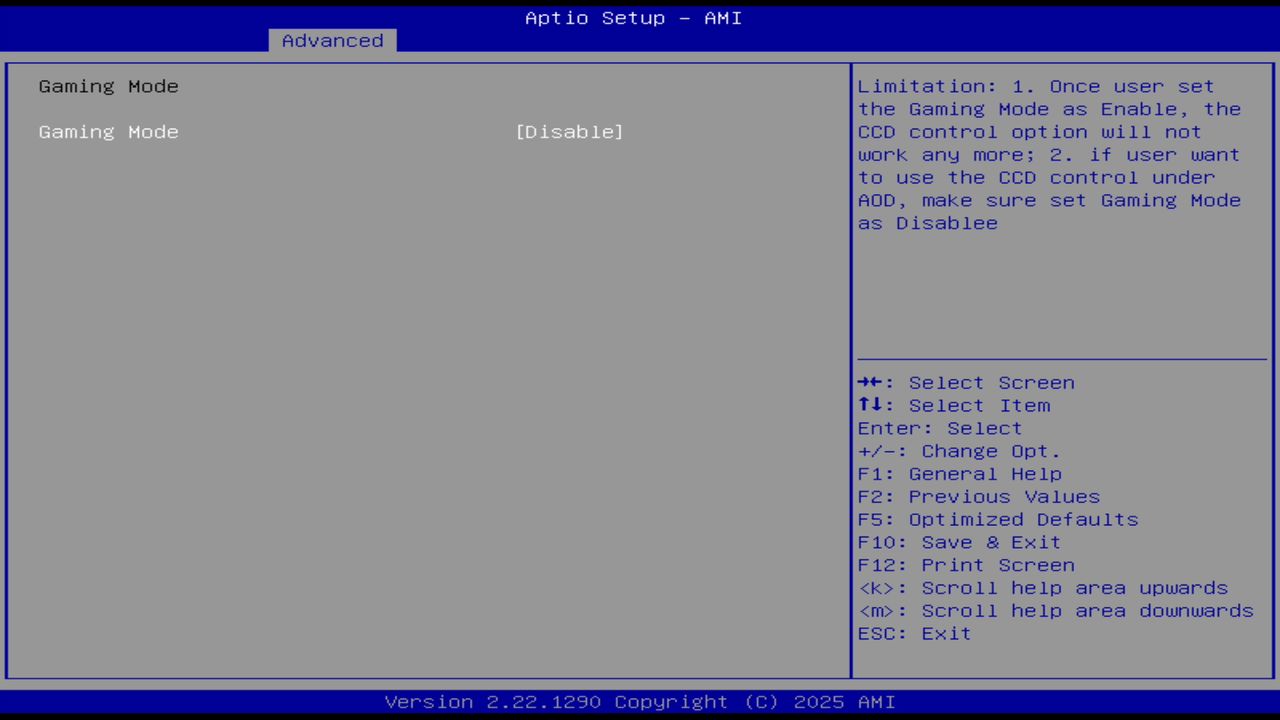
Task: Click the F10: Save & Exit hint
Action: tap(959, 543)
